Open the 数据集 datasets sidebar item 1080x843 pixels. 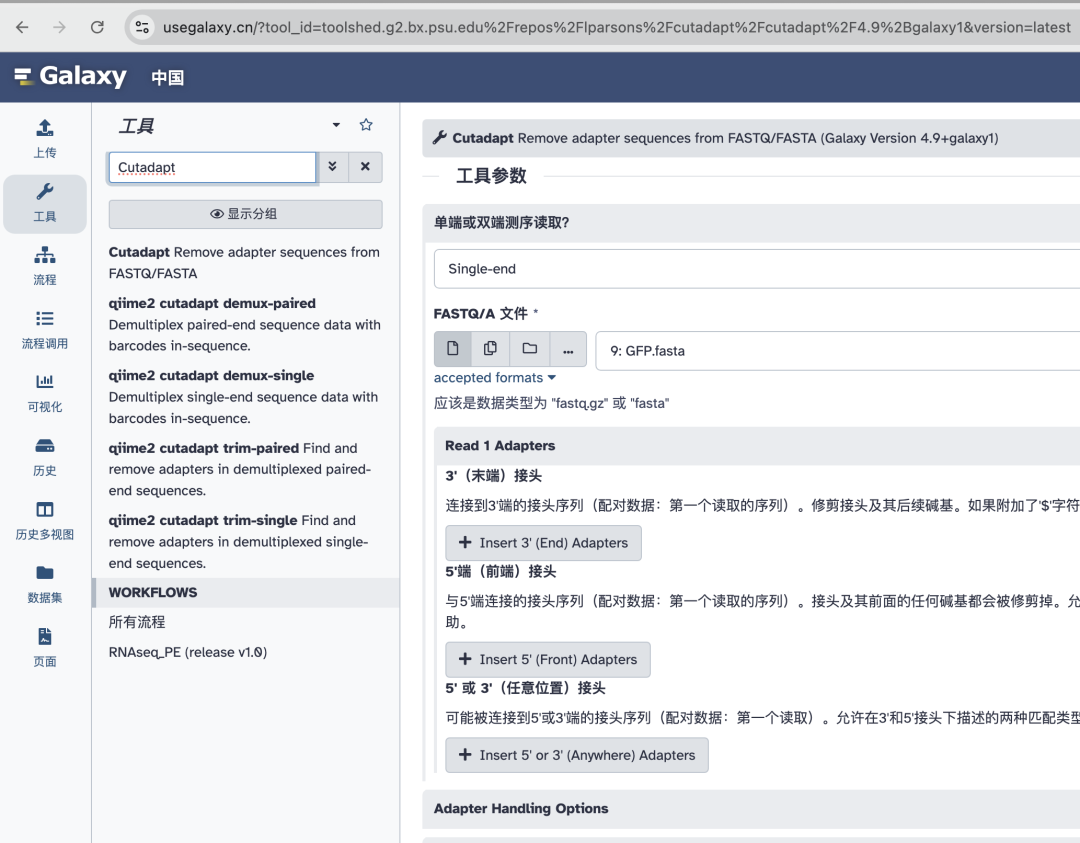pos(45,584)
